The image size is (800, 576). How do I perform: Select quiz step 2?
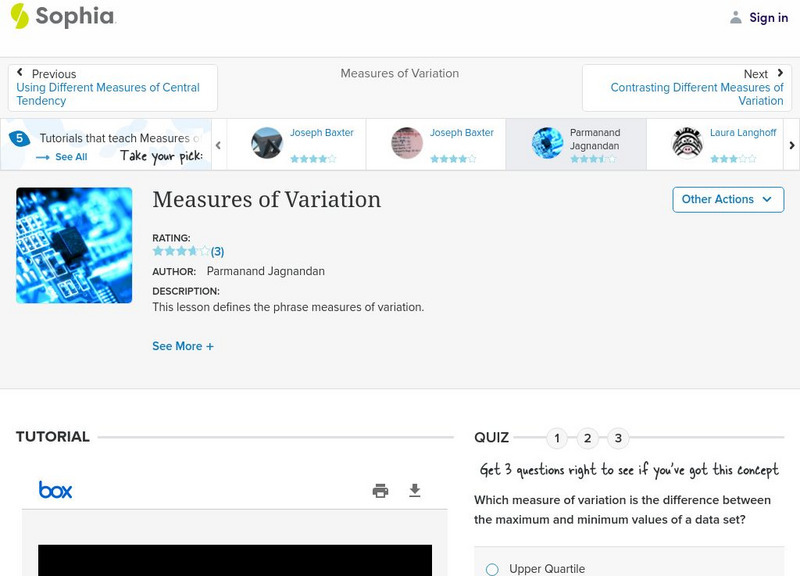tap(588, 437)
